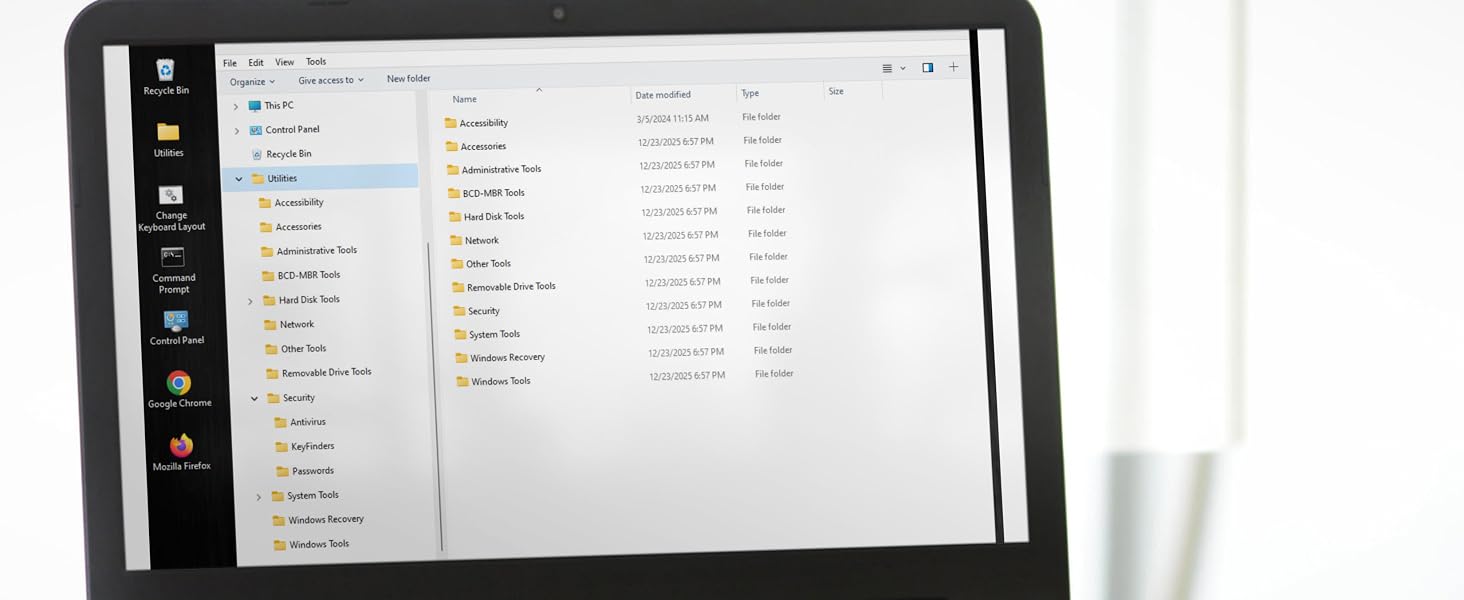Click the Security folder icon in file list
Image resolution: width=1464 pixels, height=600 pixels.
(x=459, y=311)
